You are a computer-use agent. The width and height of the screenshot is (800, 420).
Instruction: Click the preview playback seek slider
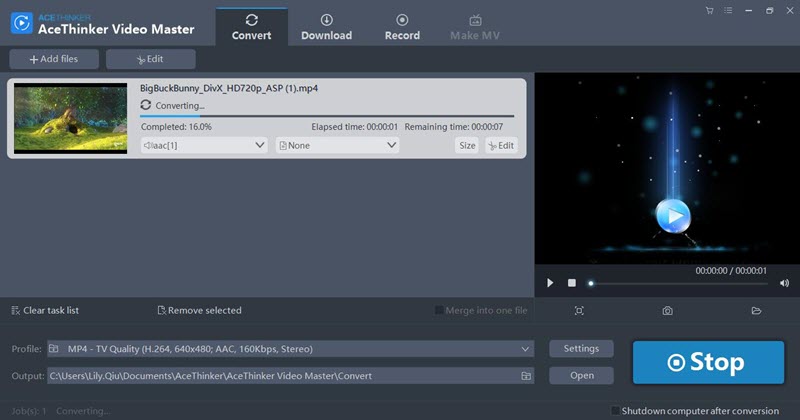[x=680, y=283]
